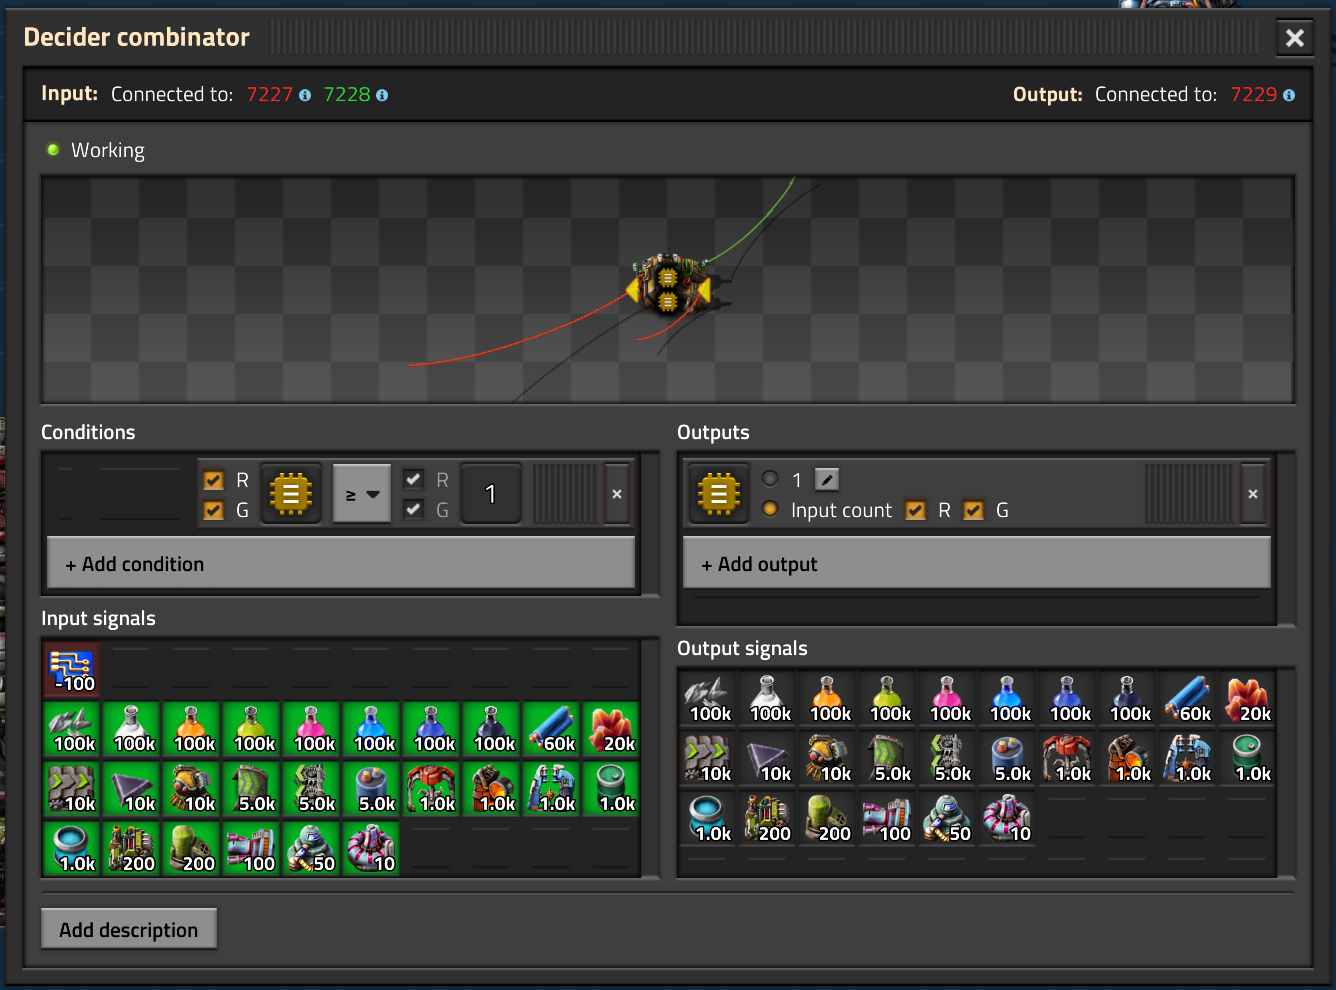Click the Add description button
This screenshot has width=1336, height=990.
click(129, 930)
